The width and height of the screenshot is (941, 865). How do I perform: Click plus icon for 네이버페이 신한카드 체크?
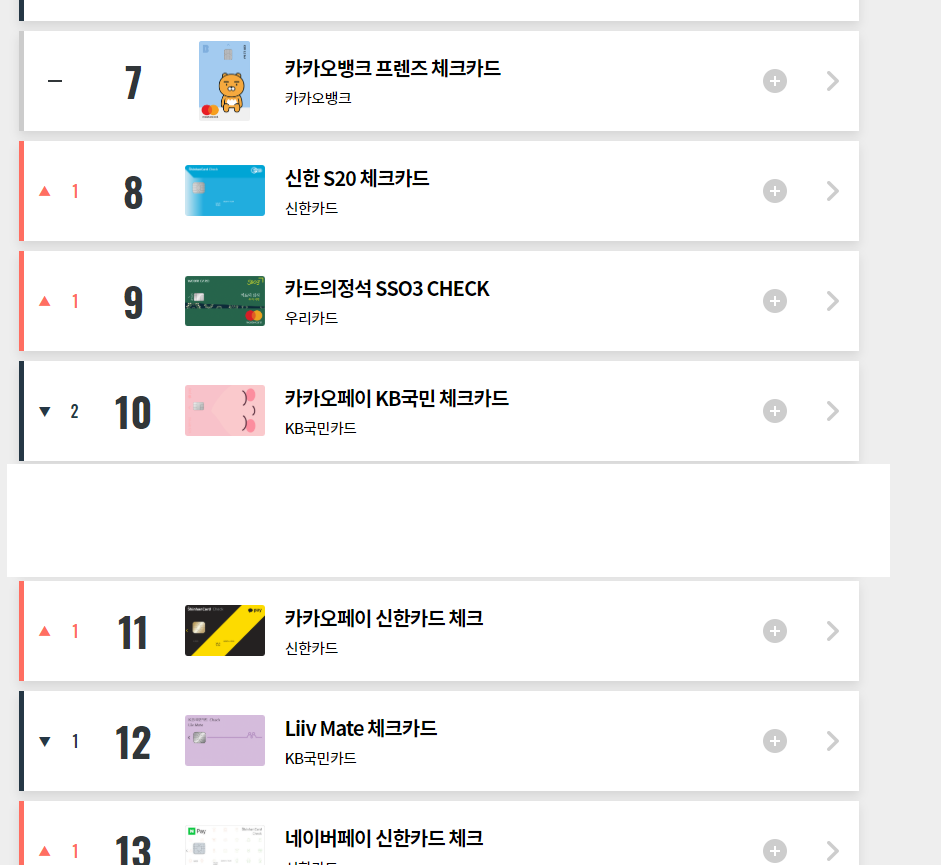(x=775, y=851)
